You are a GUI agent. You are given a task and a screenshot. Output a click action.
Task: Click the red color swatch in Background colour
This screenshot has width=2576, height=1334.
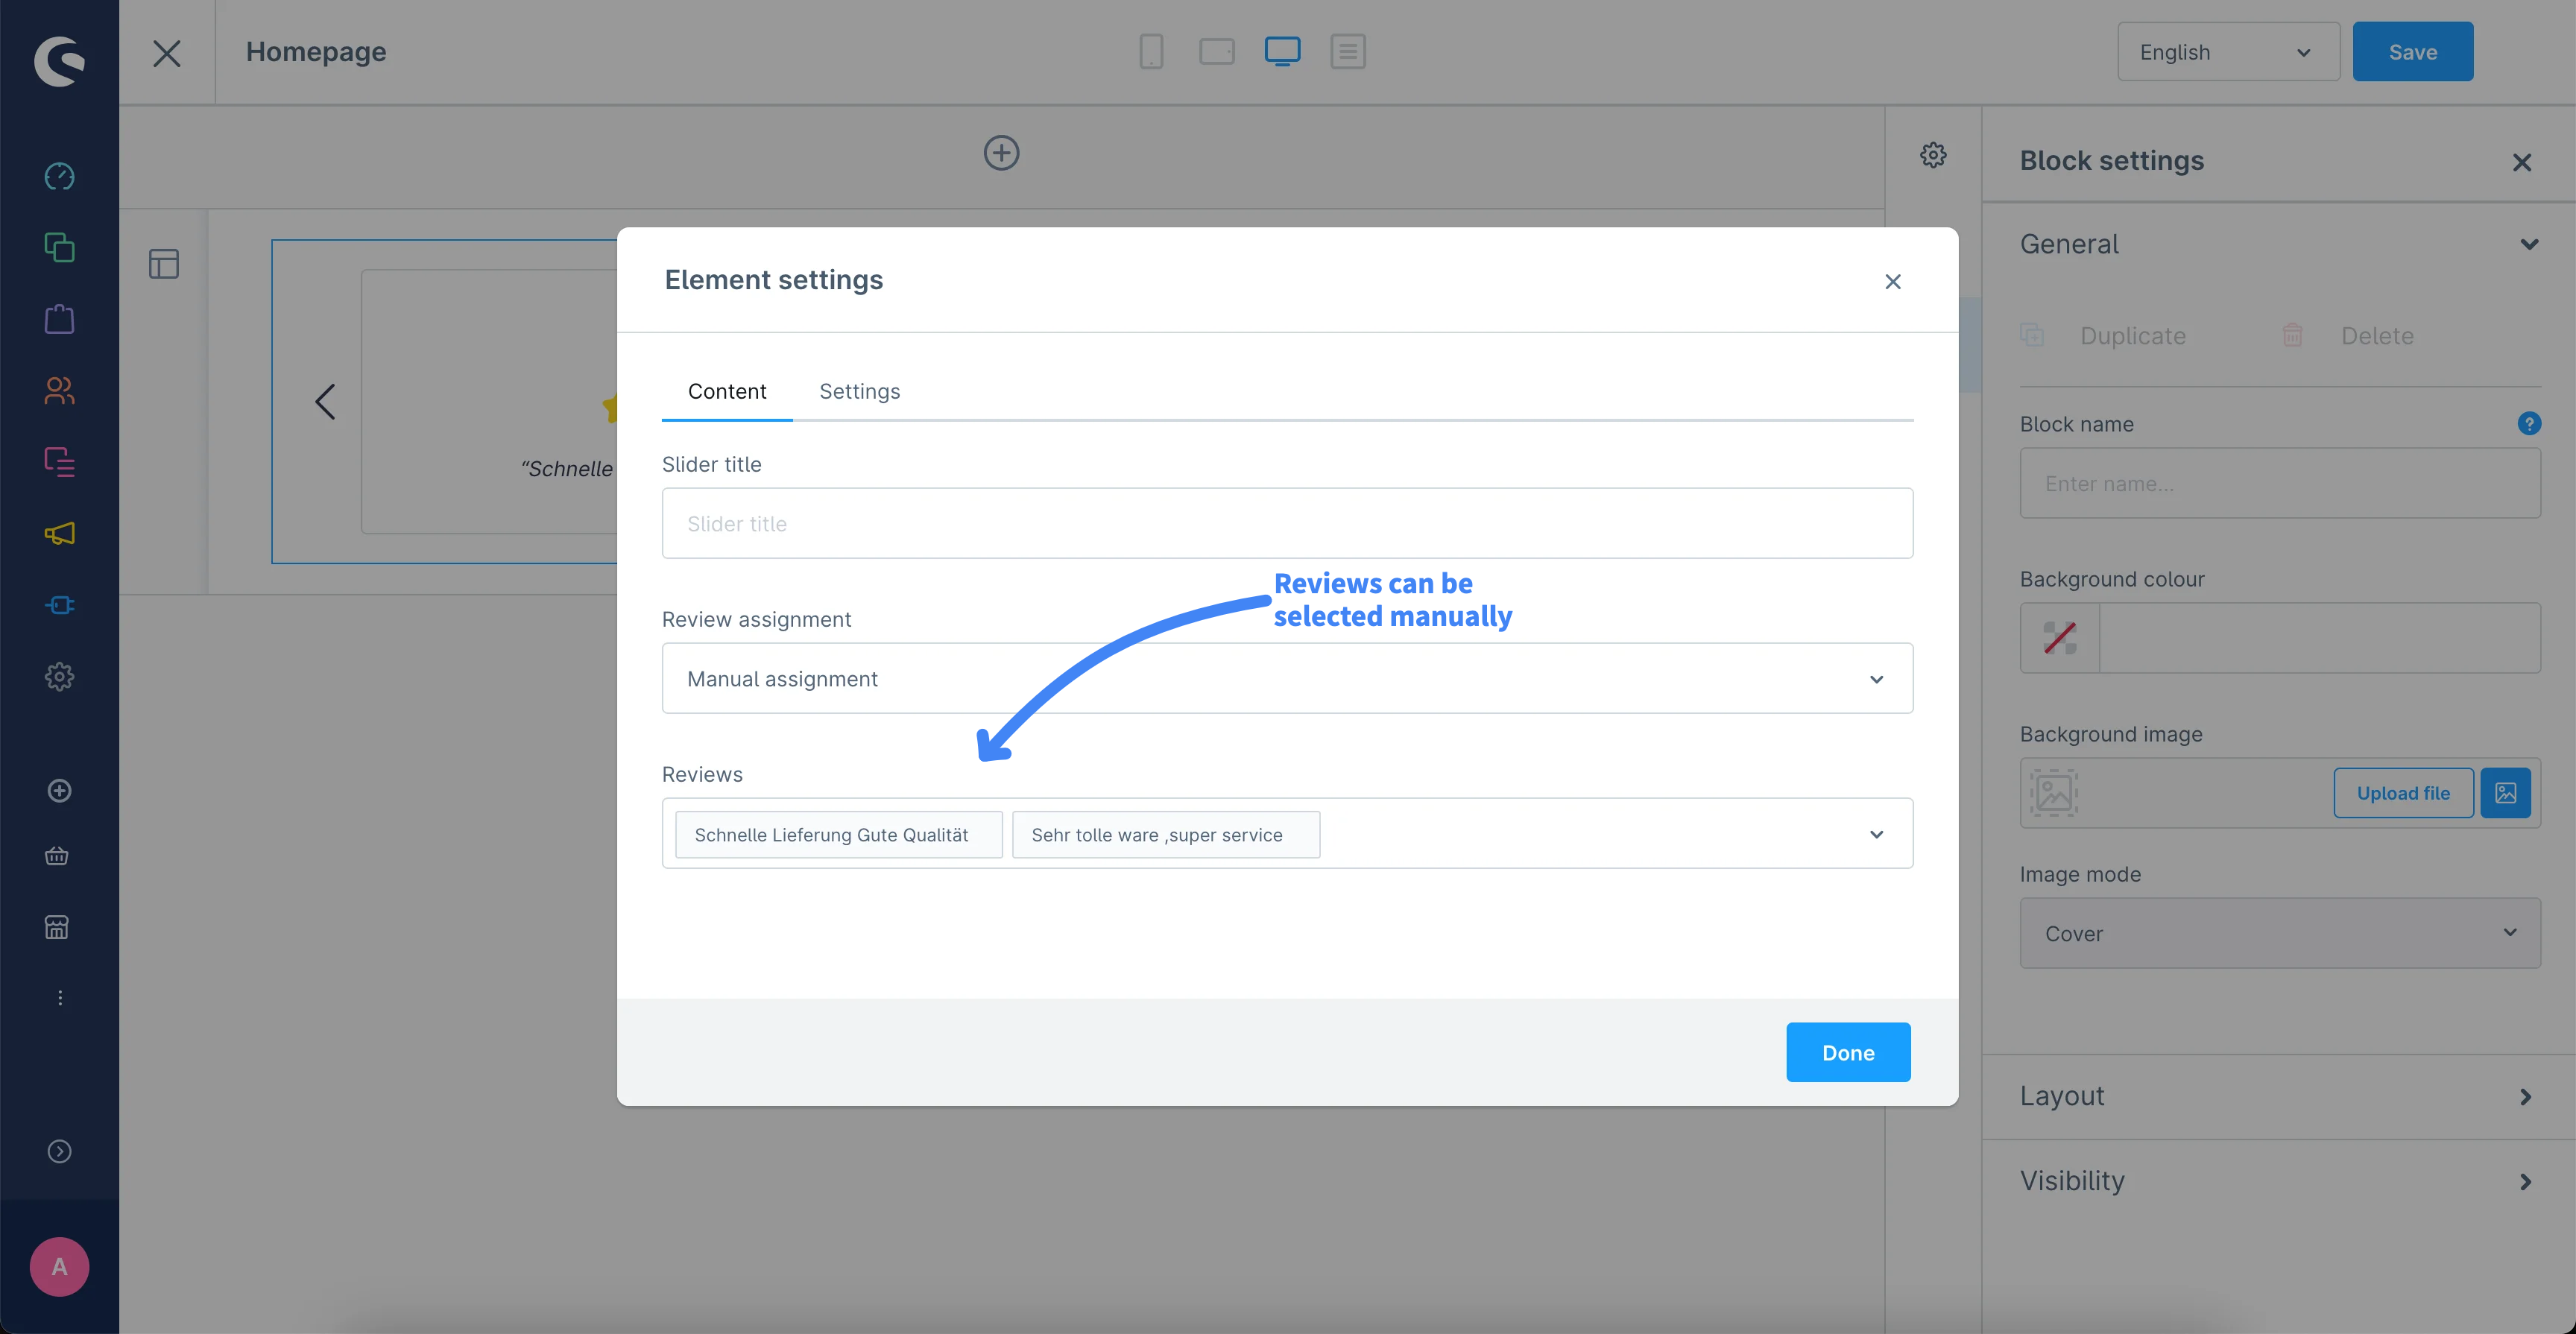(x=2059, y=636)
